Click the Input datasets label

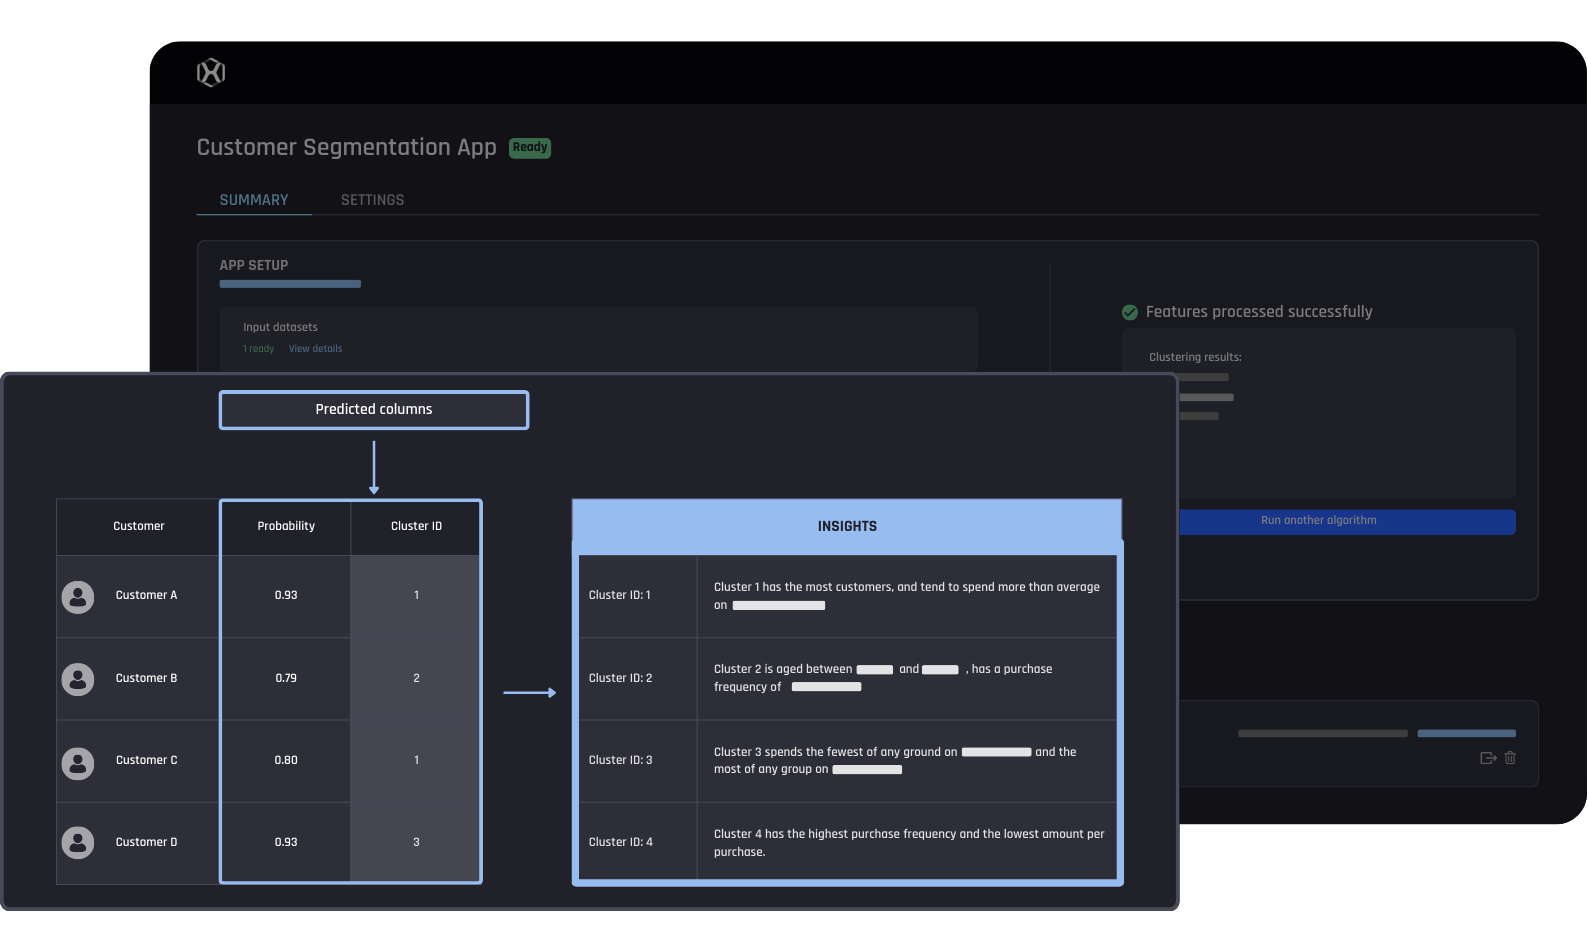click(x=280, y=327)
